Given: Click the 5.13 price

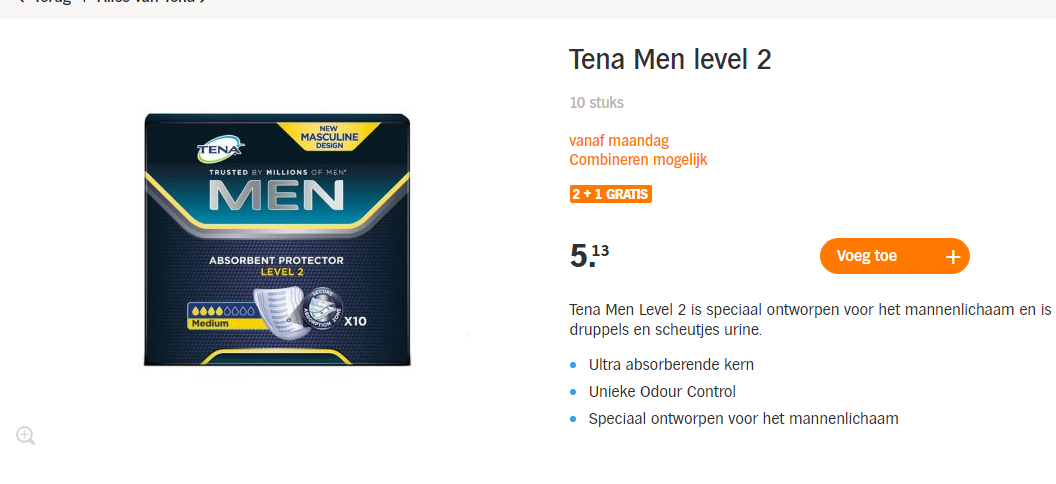Looking at the screenshot, I should [x=589, y=256].
